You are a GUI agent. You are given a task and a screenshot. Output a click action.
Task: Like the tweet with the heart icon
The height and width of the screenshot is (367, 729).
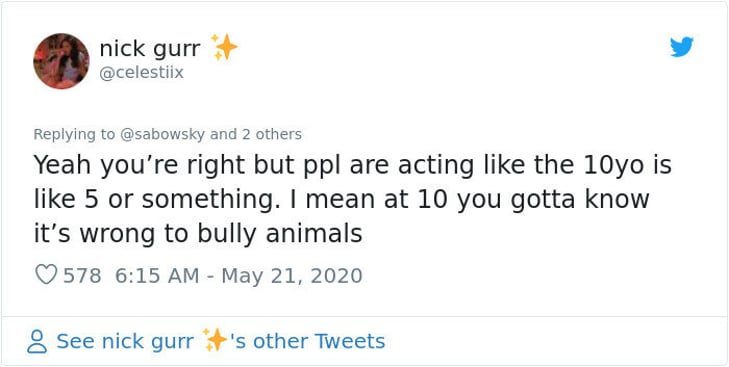46,275
